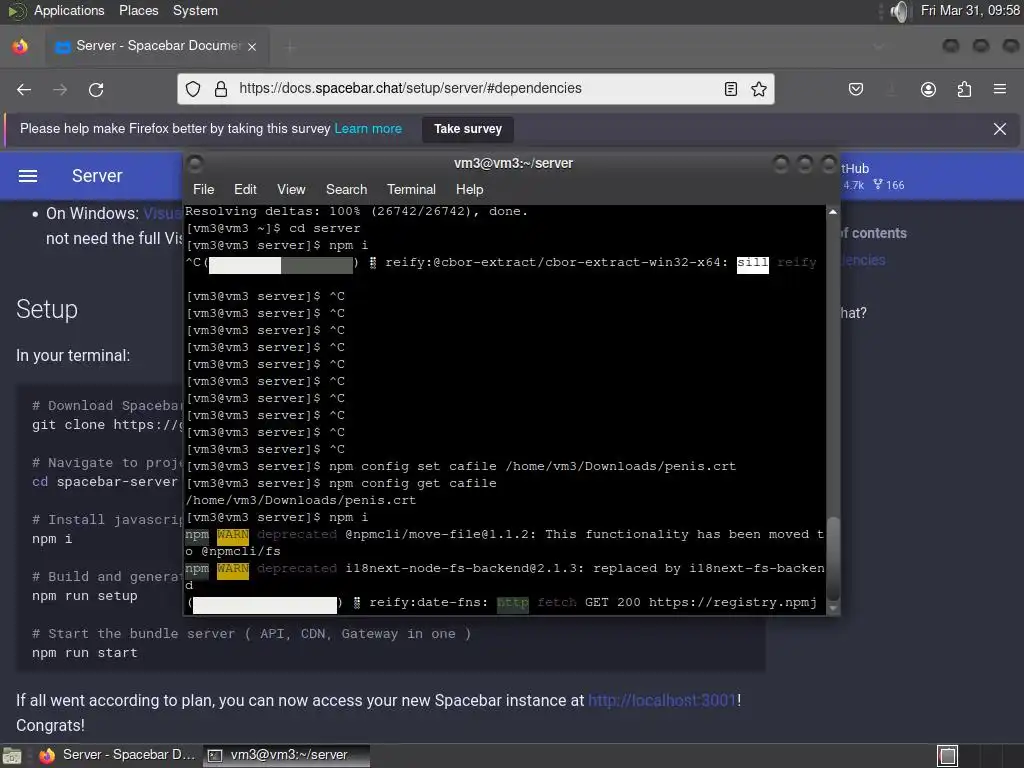Open the docs hamburger navigation menu
1024x768 pixels.
[x=27, y=176]
